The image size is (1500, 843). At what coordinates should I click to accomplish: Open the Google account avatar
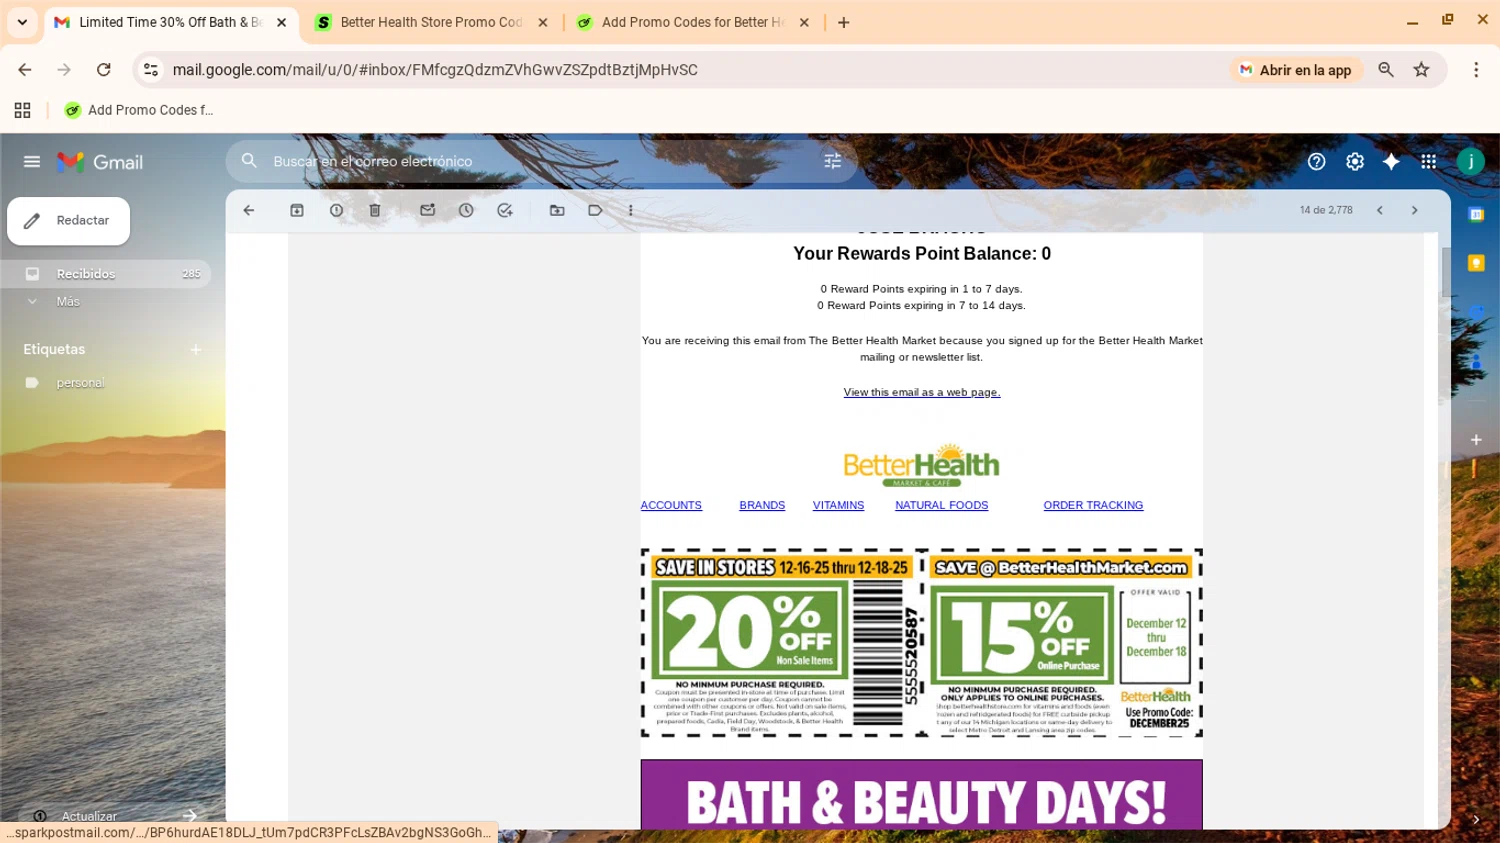pyautogui.click(x=1470, y=161)
